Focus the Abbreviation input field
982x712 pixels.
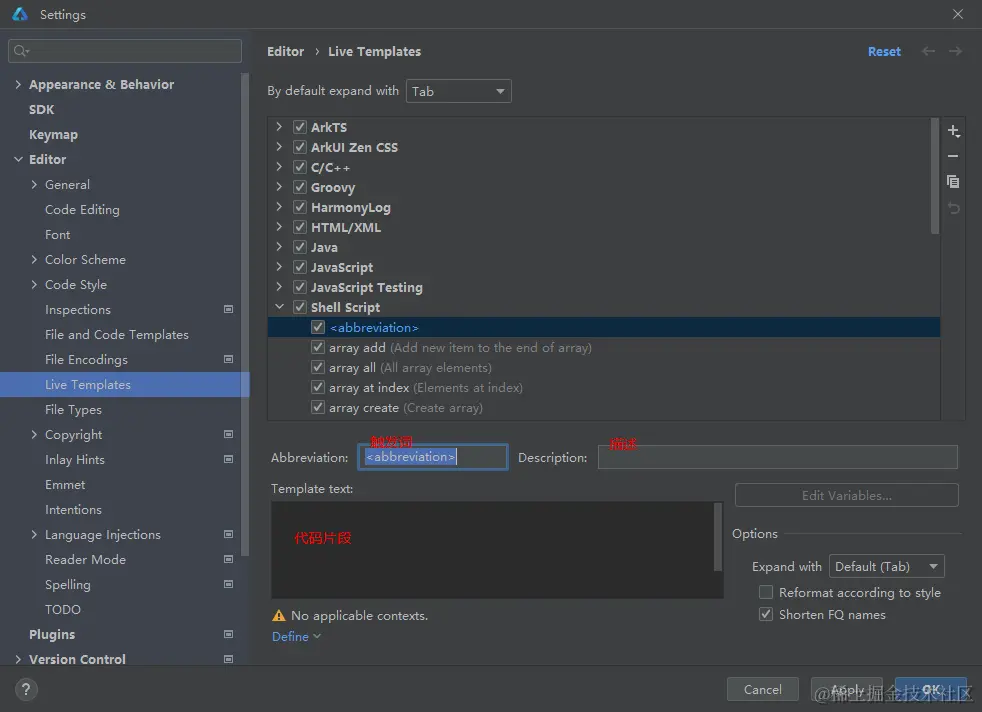click(433, 457)
